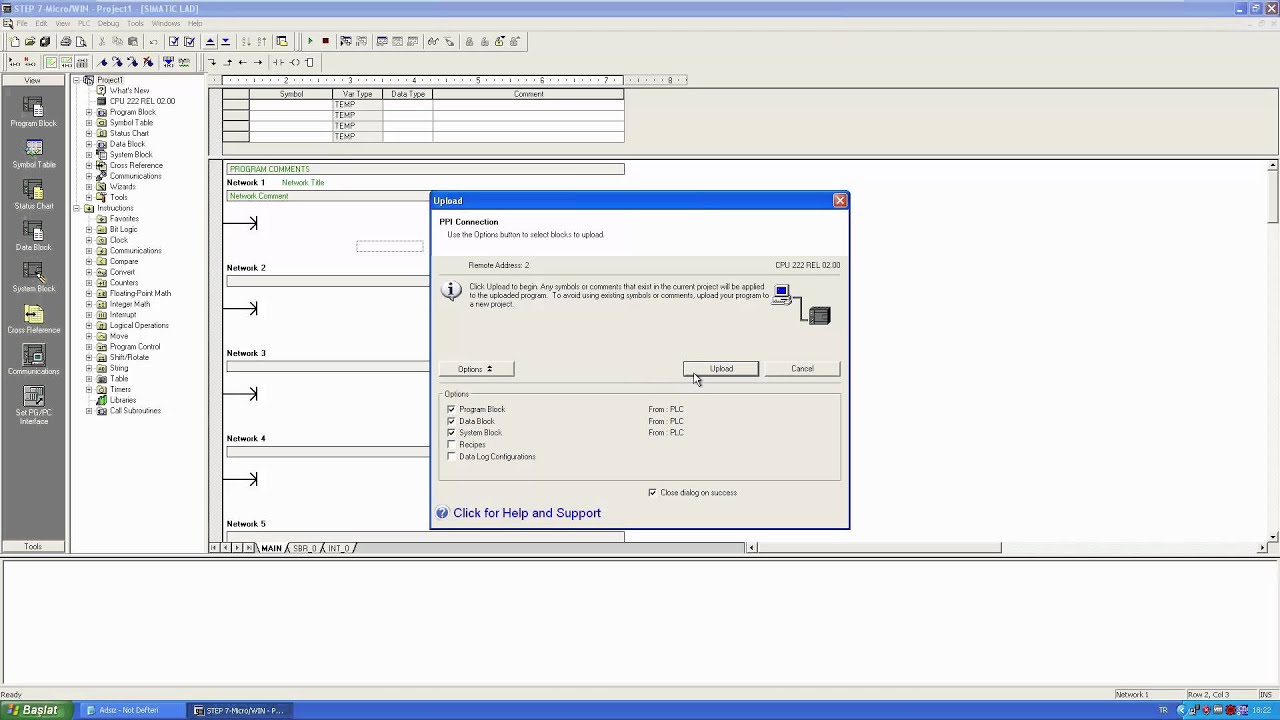Expand the Timers instructions folder
This screenshot has width=1280, height=720.
coord(89,389)
